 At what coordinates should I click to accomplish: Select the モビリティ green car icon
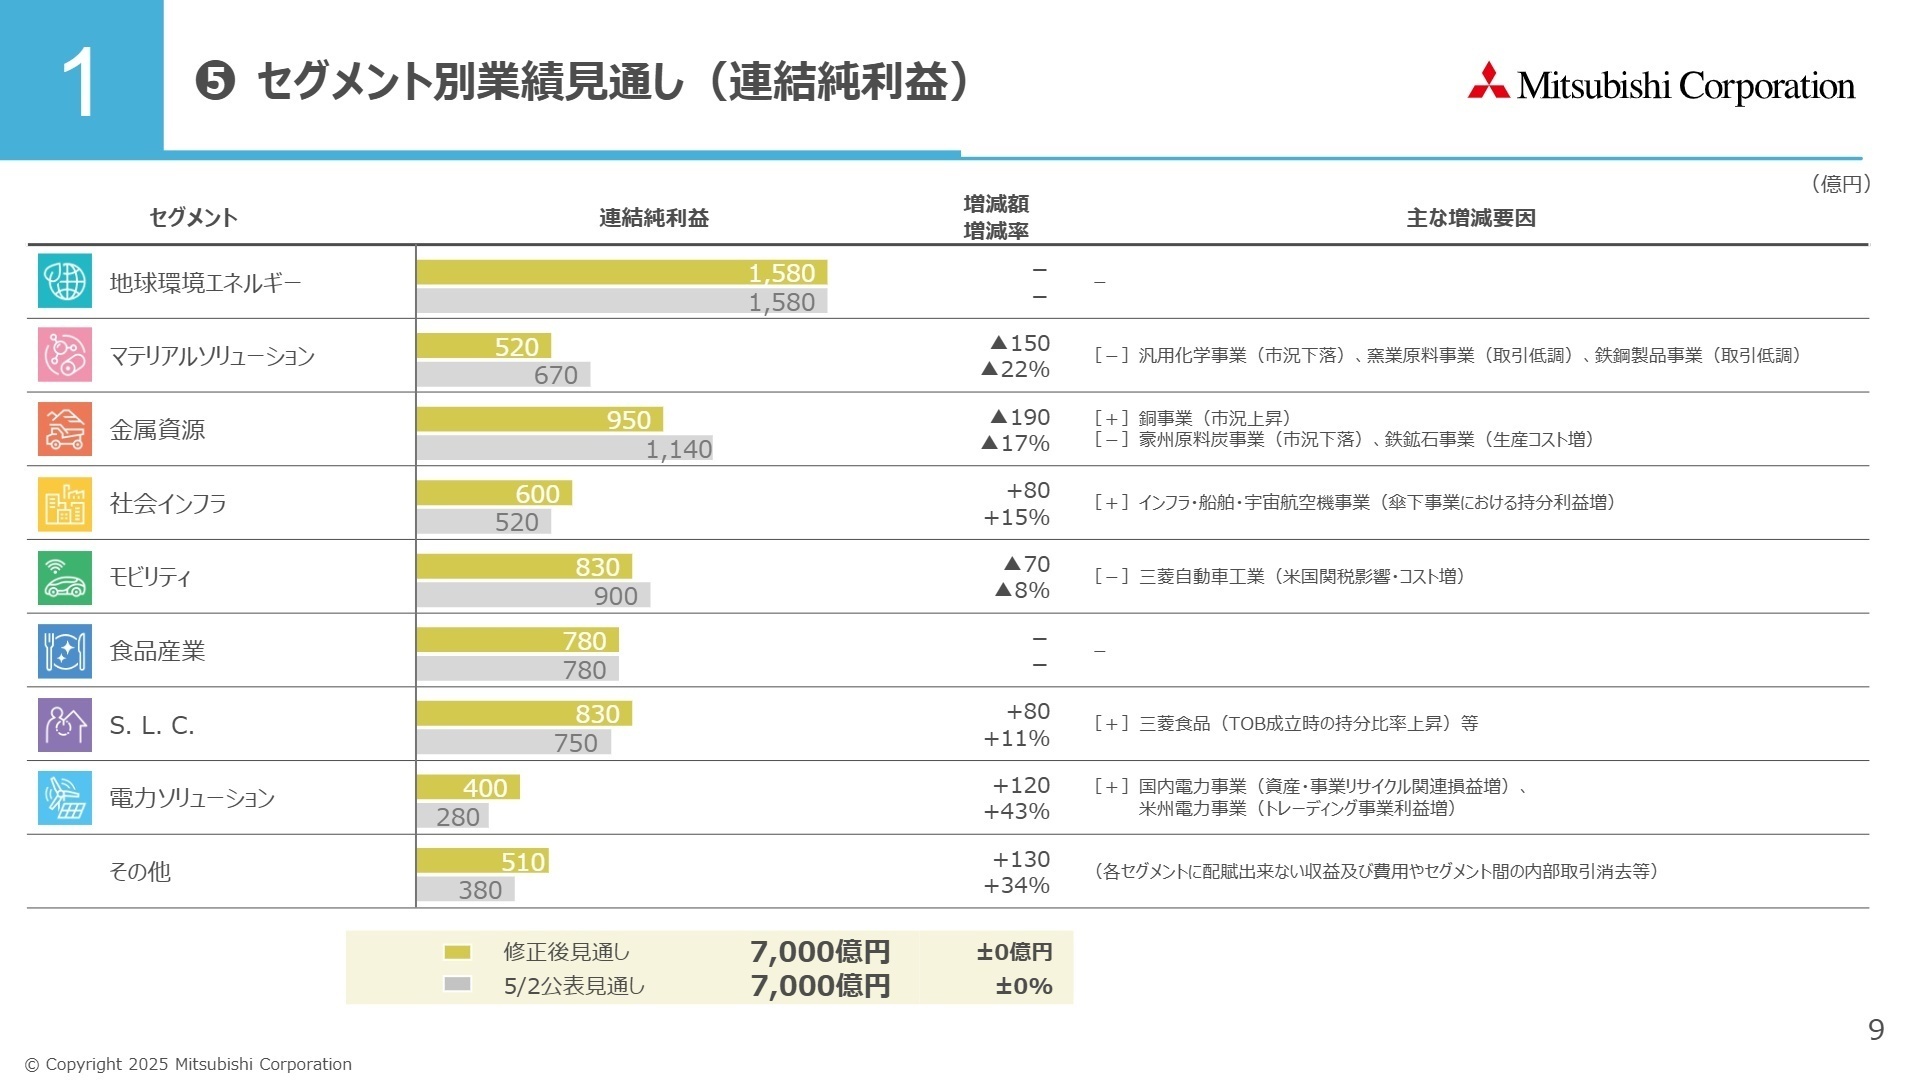[x=63, y=577]
